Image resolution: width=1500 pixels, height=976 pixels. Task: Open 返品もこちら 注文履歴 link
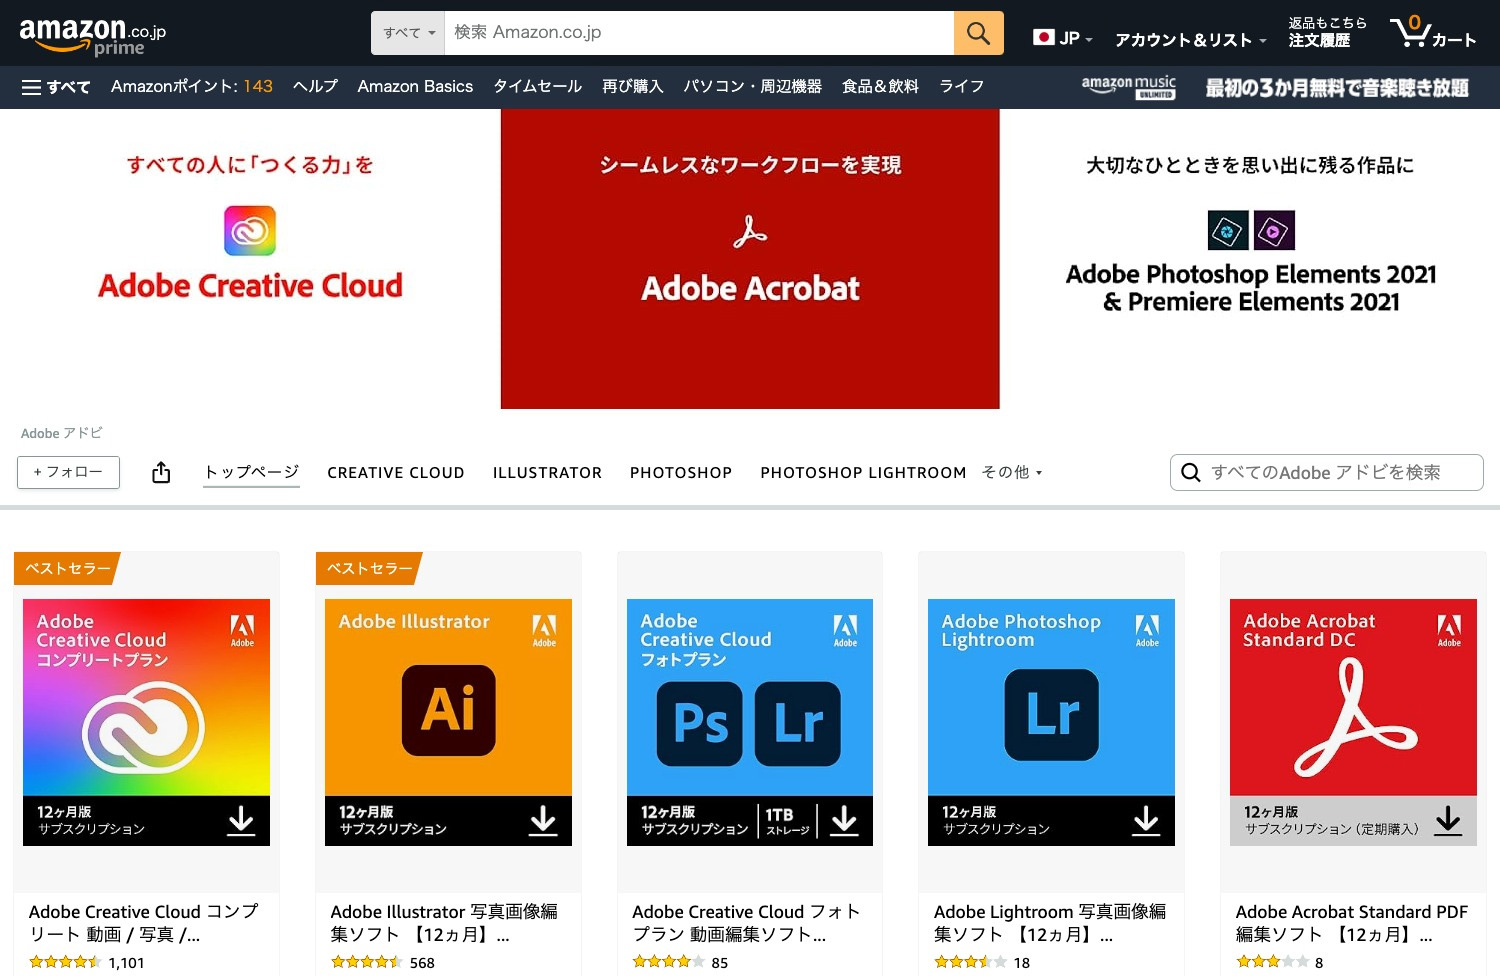[x=1327, y=32]
